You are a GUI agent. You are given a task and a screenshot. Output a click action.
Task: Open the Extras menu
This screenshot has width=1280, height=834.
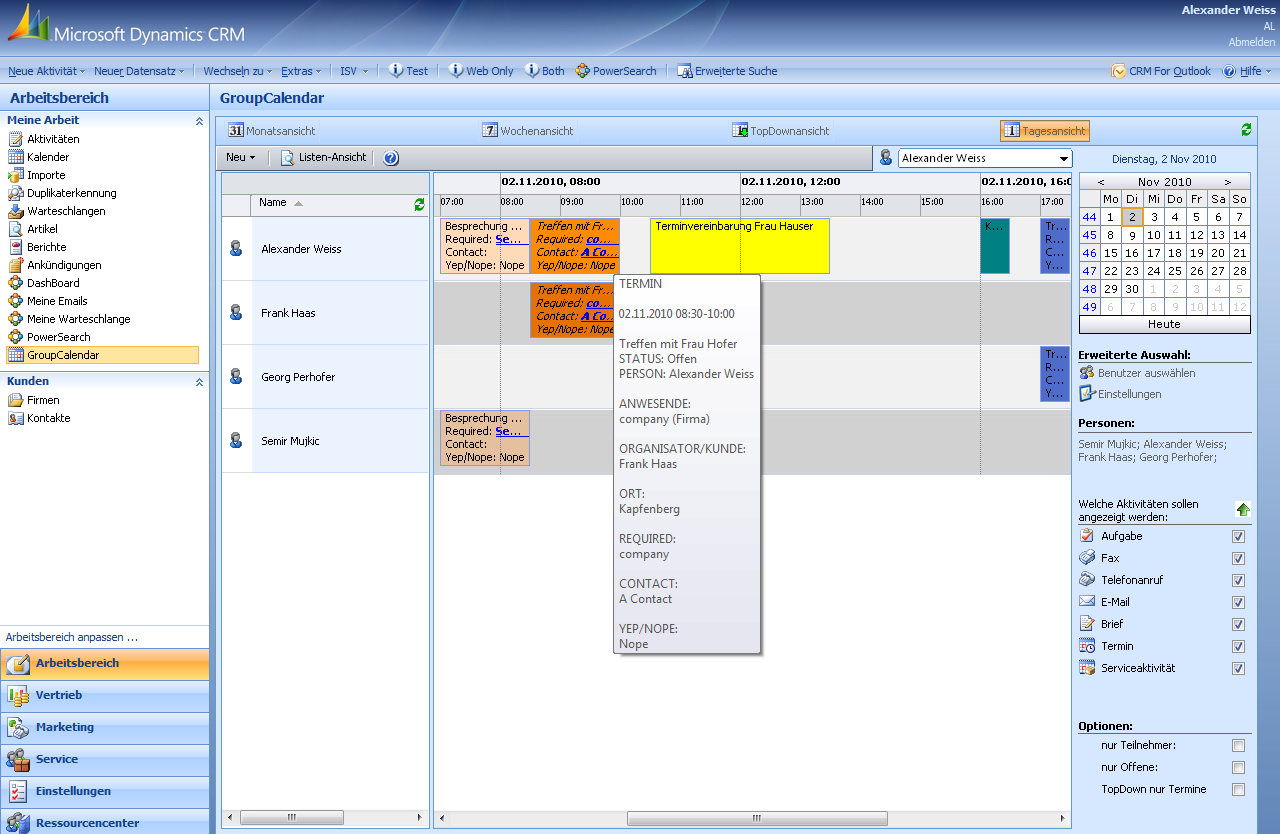301,71
